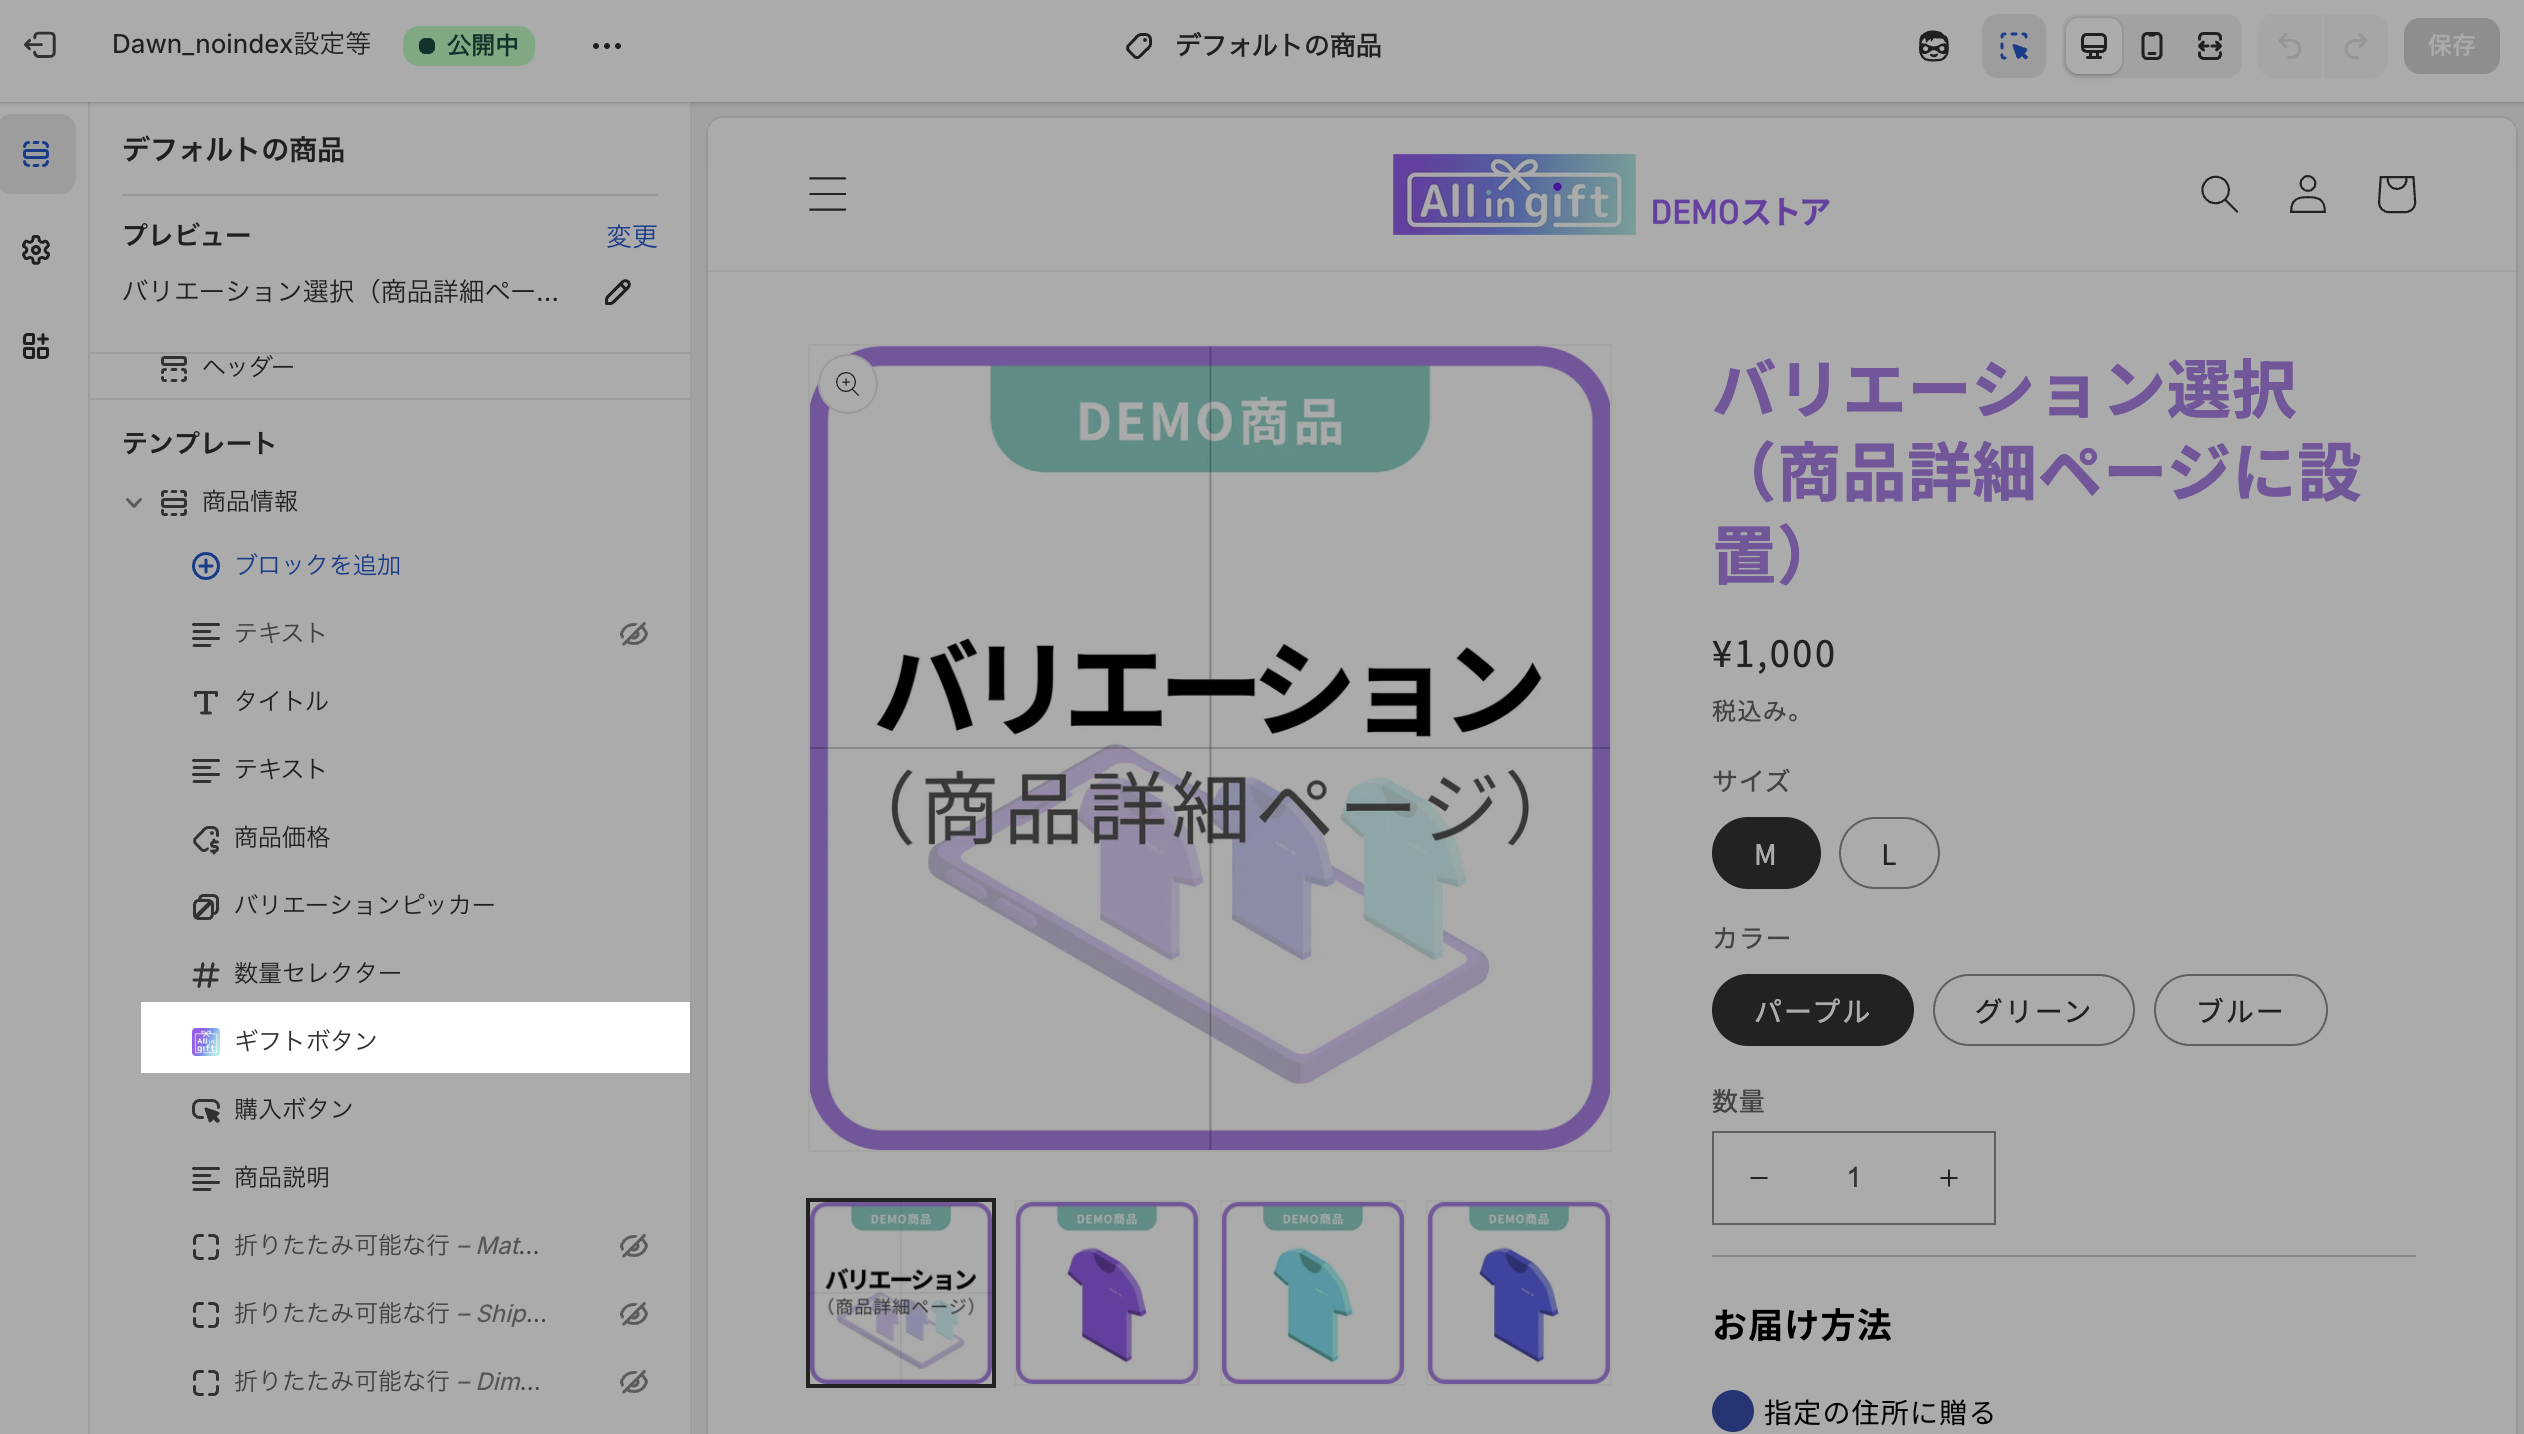
Task: Open the three-dots theme actions menu
Action: pos(606,46)
